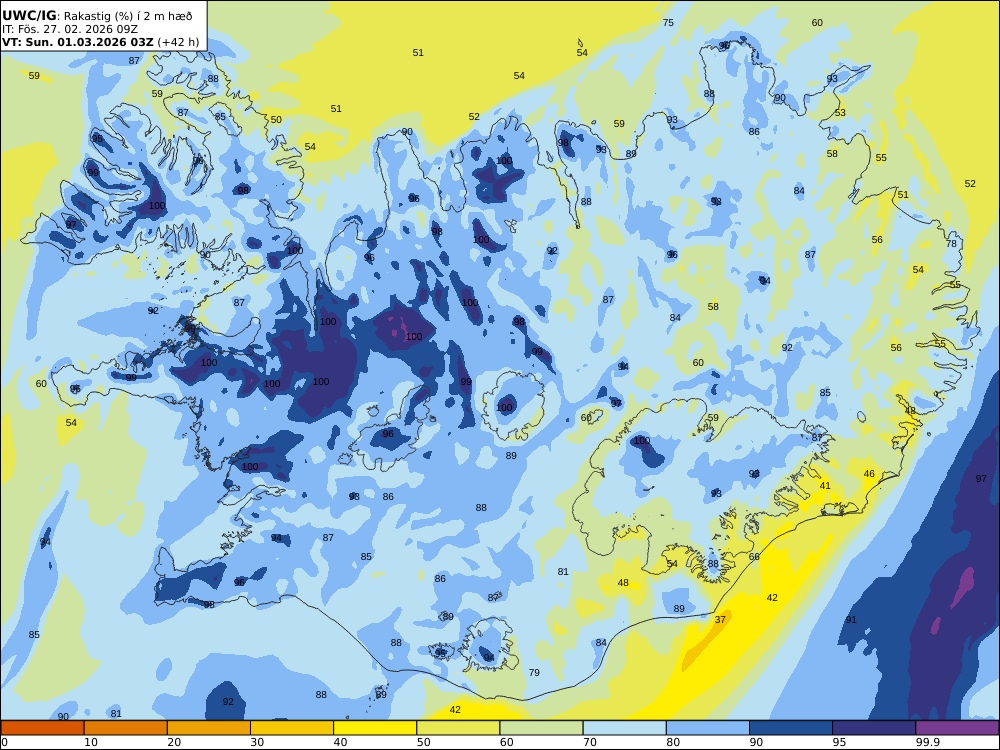This screenshot has width=1000, height=750.
Task: Click the map value '79' on the south coast
Action: pos(534,672)
